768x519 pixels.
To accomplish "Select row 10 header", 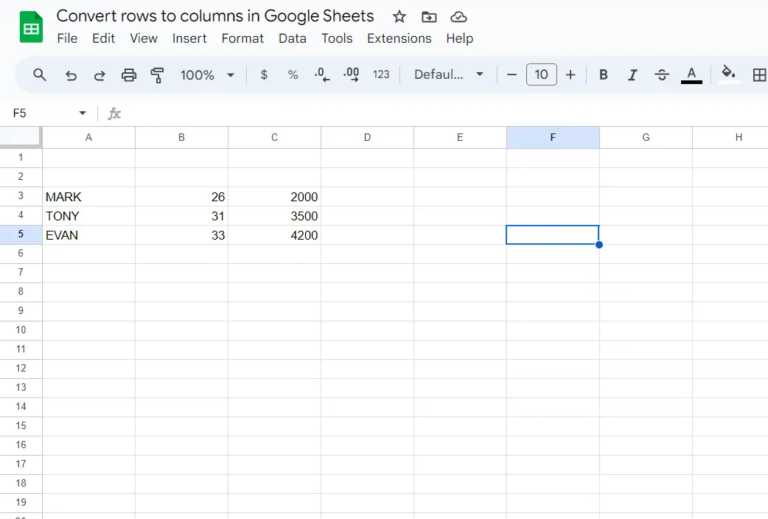I will 21,330.
